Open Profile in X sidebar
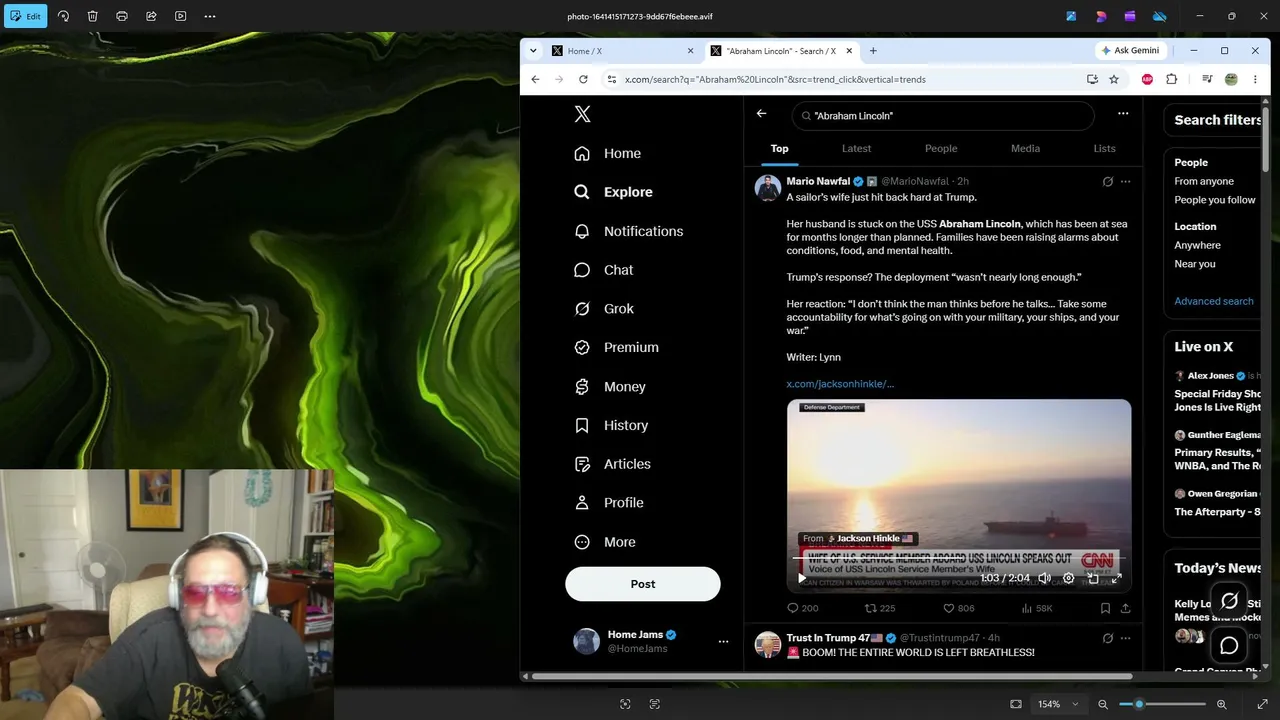The width and height of the screenshot is (1280, 720). click(609, 503)
